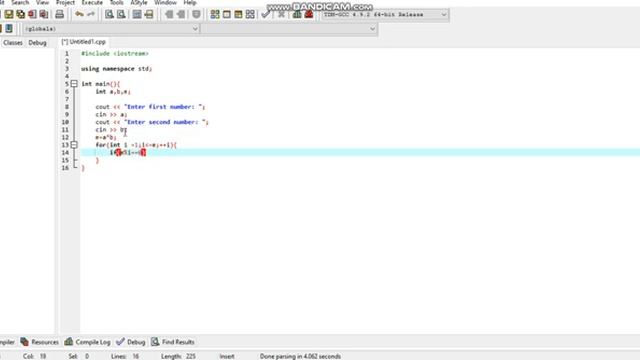
Task: Click the Save file toolbar icon
Action: click(x=9, y=15)
